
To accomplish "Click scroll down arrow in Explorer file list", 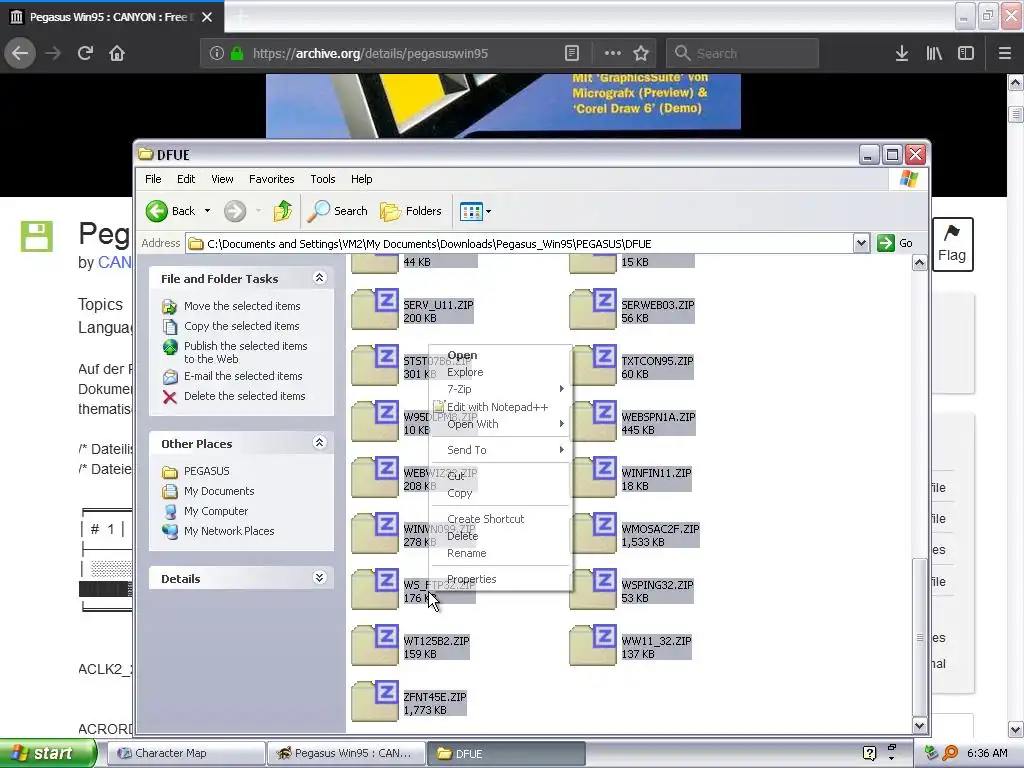I will tap(920, 725).
